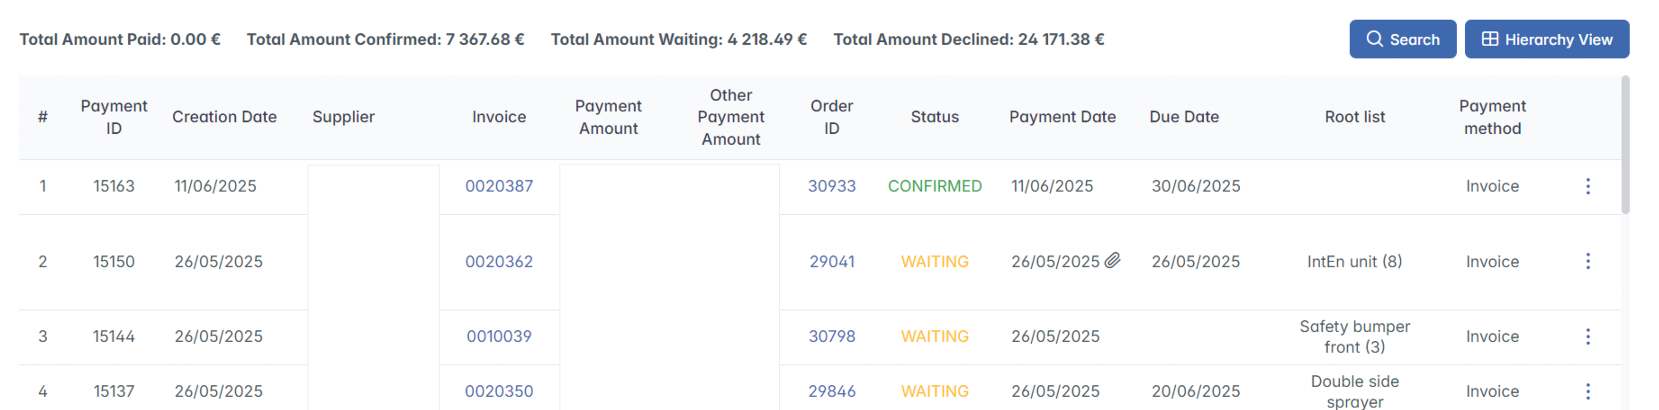Open actions menu for payment 15150
The width and height of the screenshot is (1659, 410).
tap(1587, 261)
